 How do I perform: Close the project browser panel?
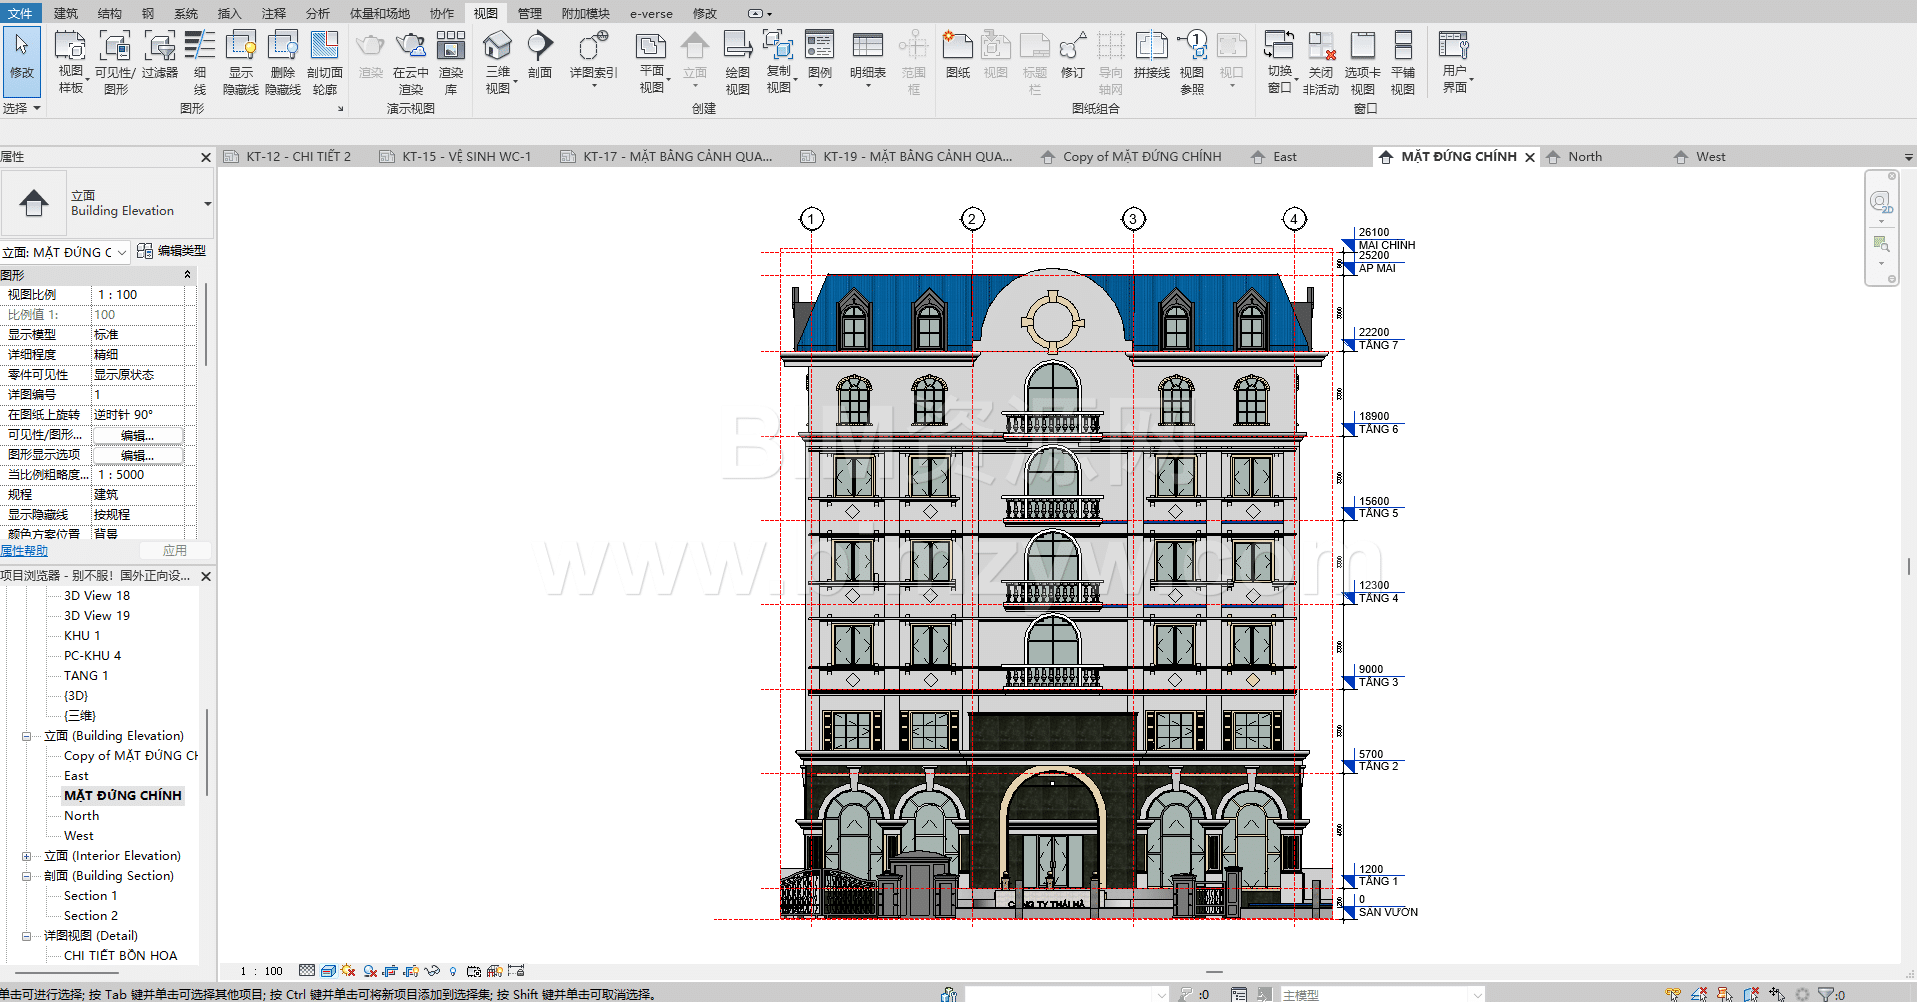coord(206,576)
